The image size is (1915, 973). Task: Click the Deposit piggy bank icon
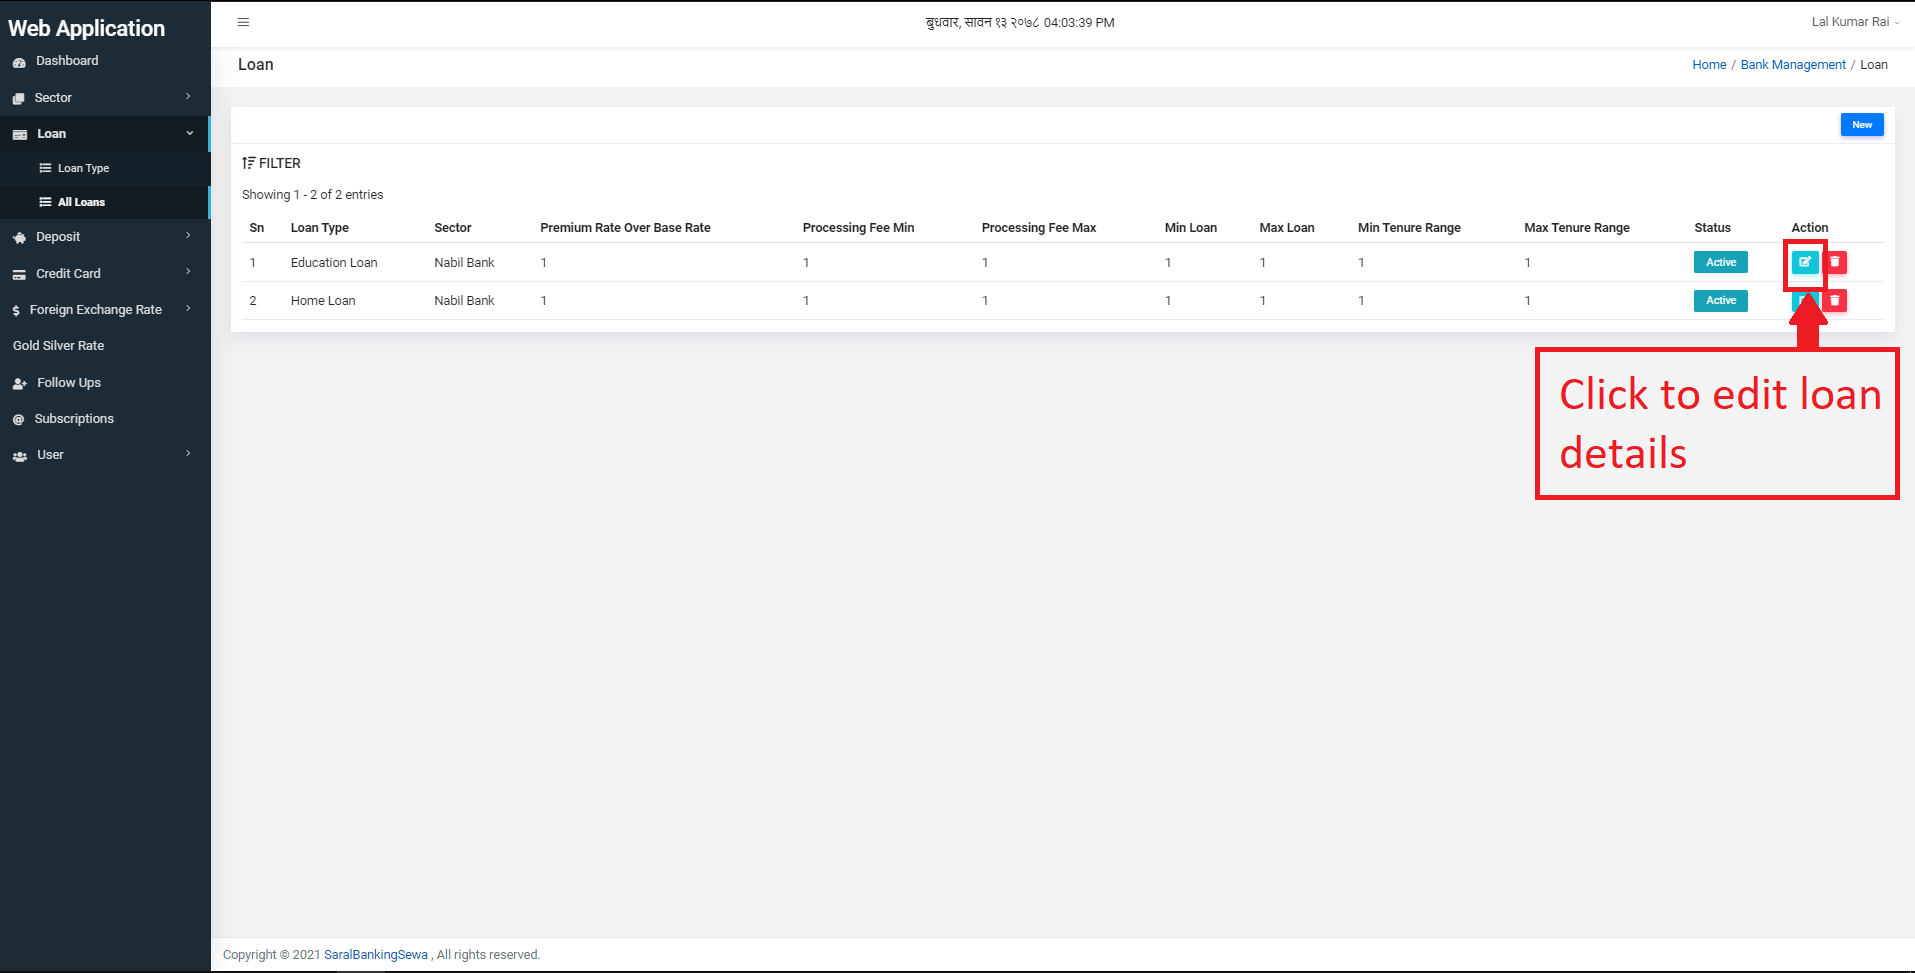(x=20, y=238)
